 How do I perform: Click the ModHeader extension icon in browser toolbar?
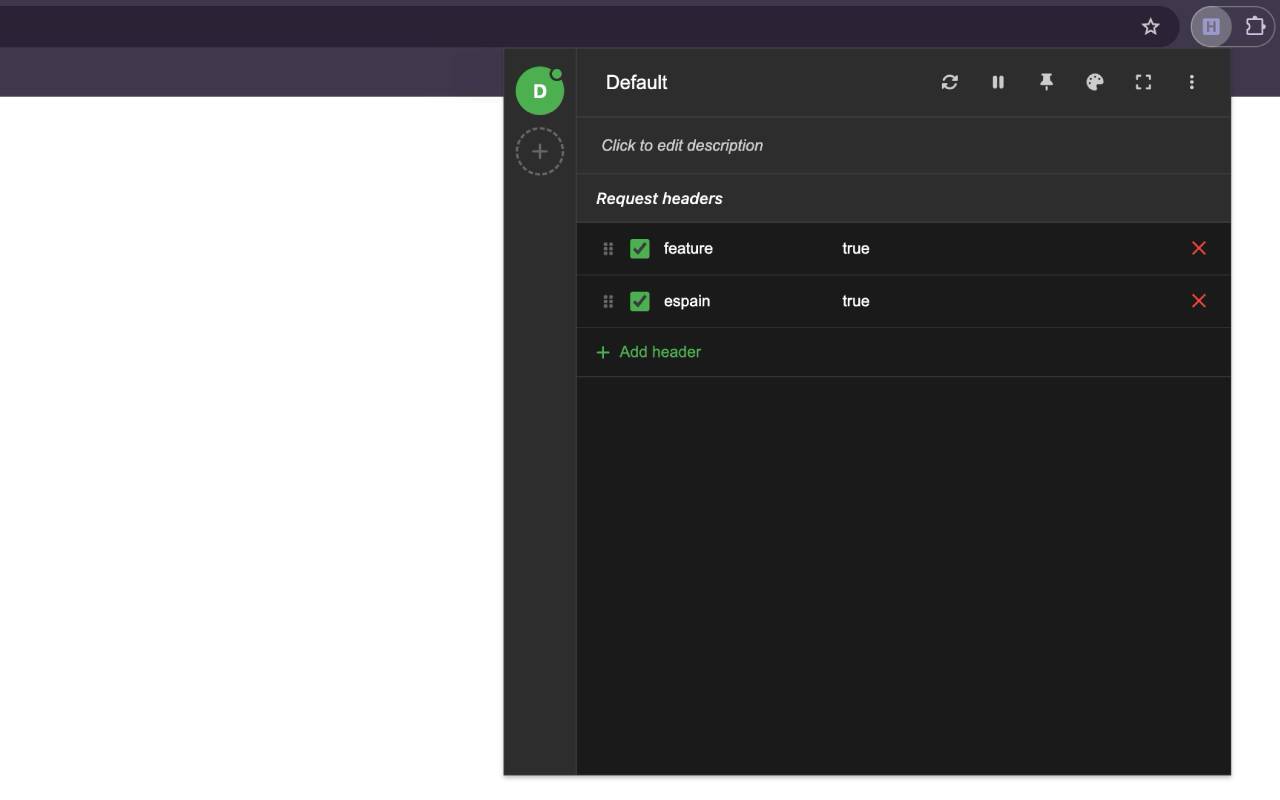point(1211,27)
